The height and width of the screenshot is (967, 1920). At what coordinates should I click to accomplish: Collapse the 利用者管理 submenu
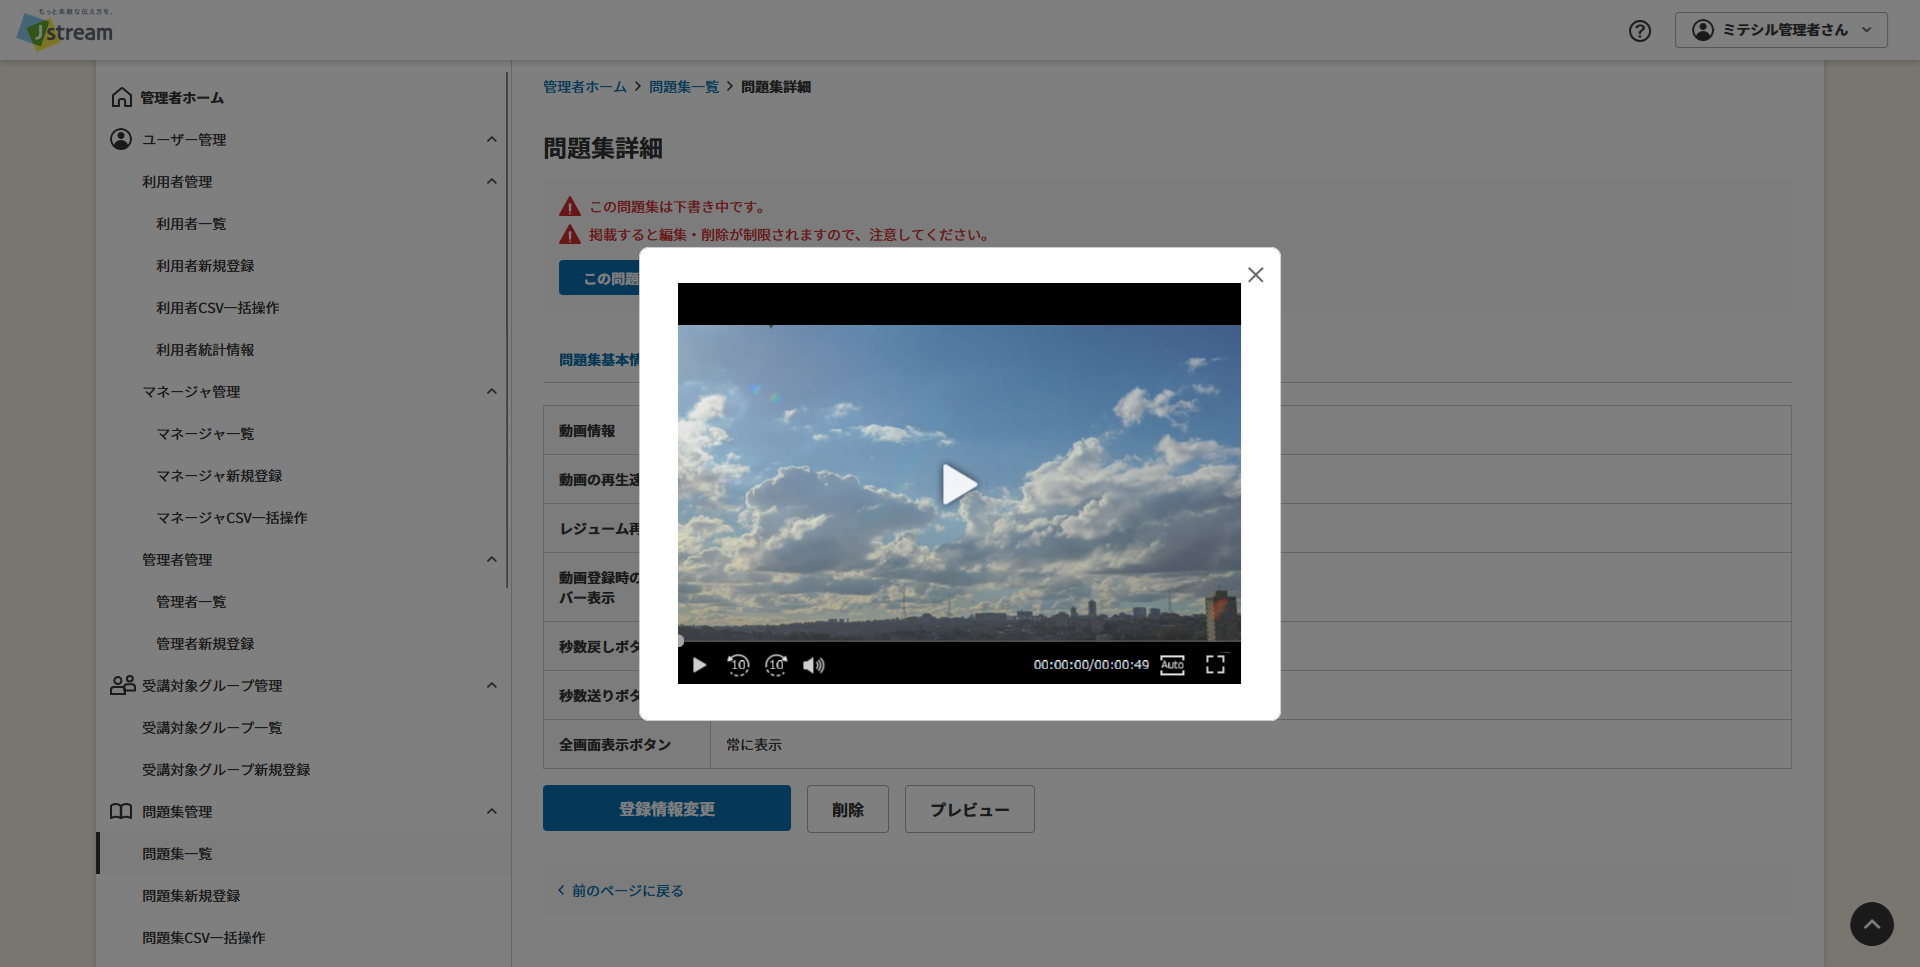491,181
